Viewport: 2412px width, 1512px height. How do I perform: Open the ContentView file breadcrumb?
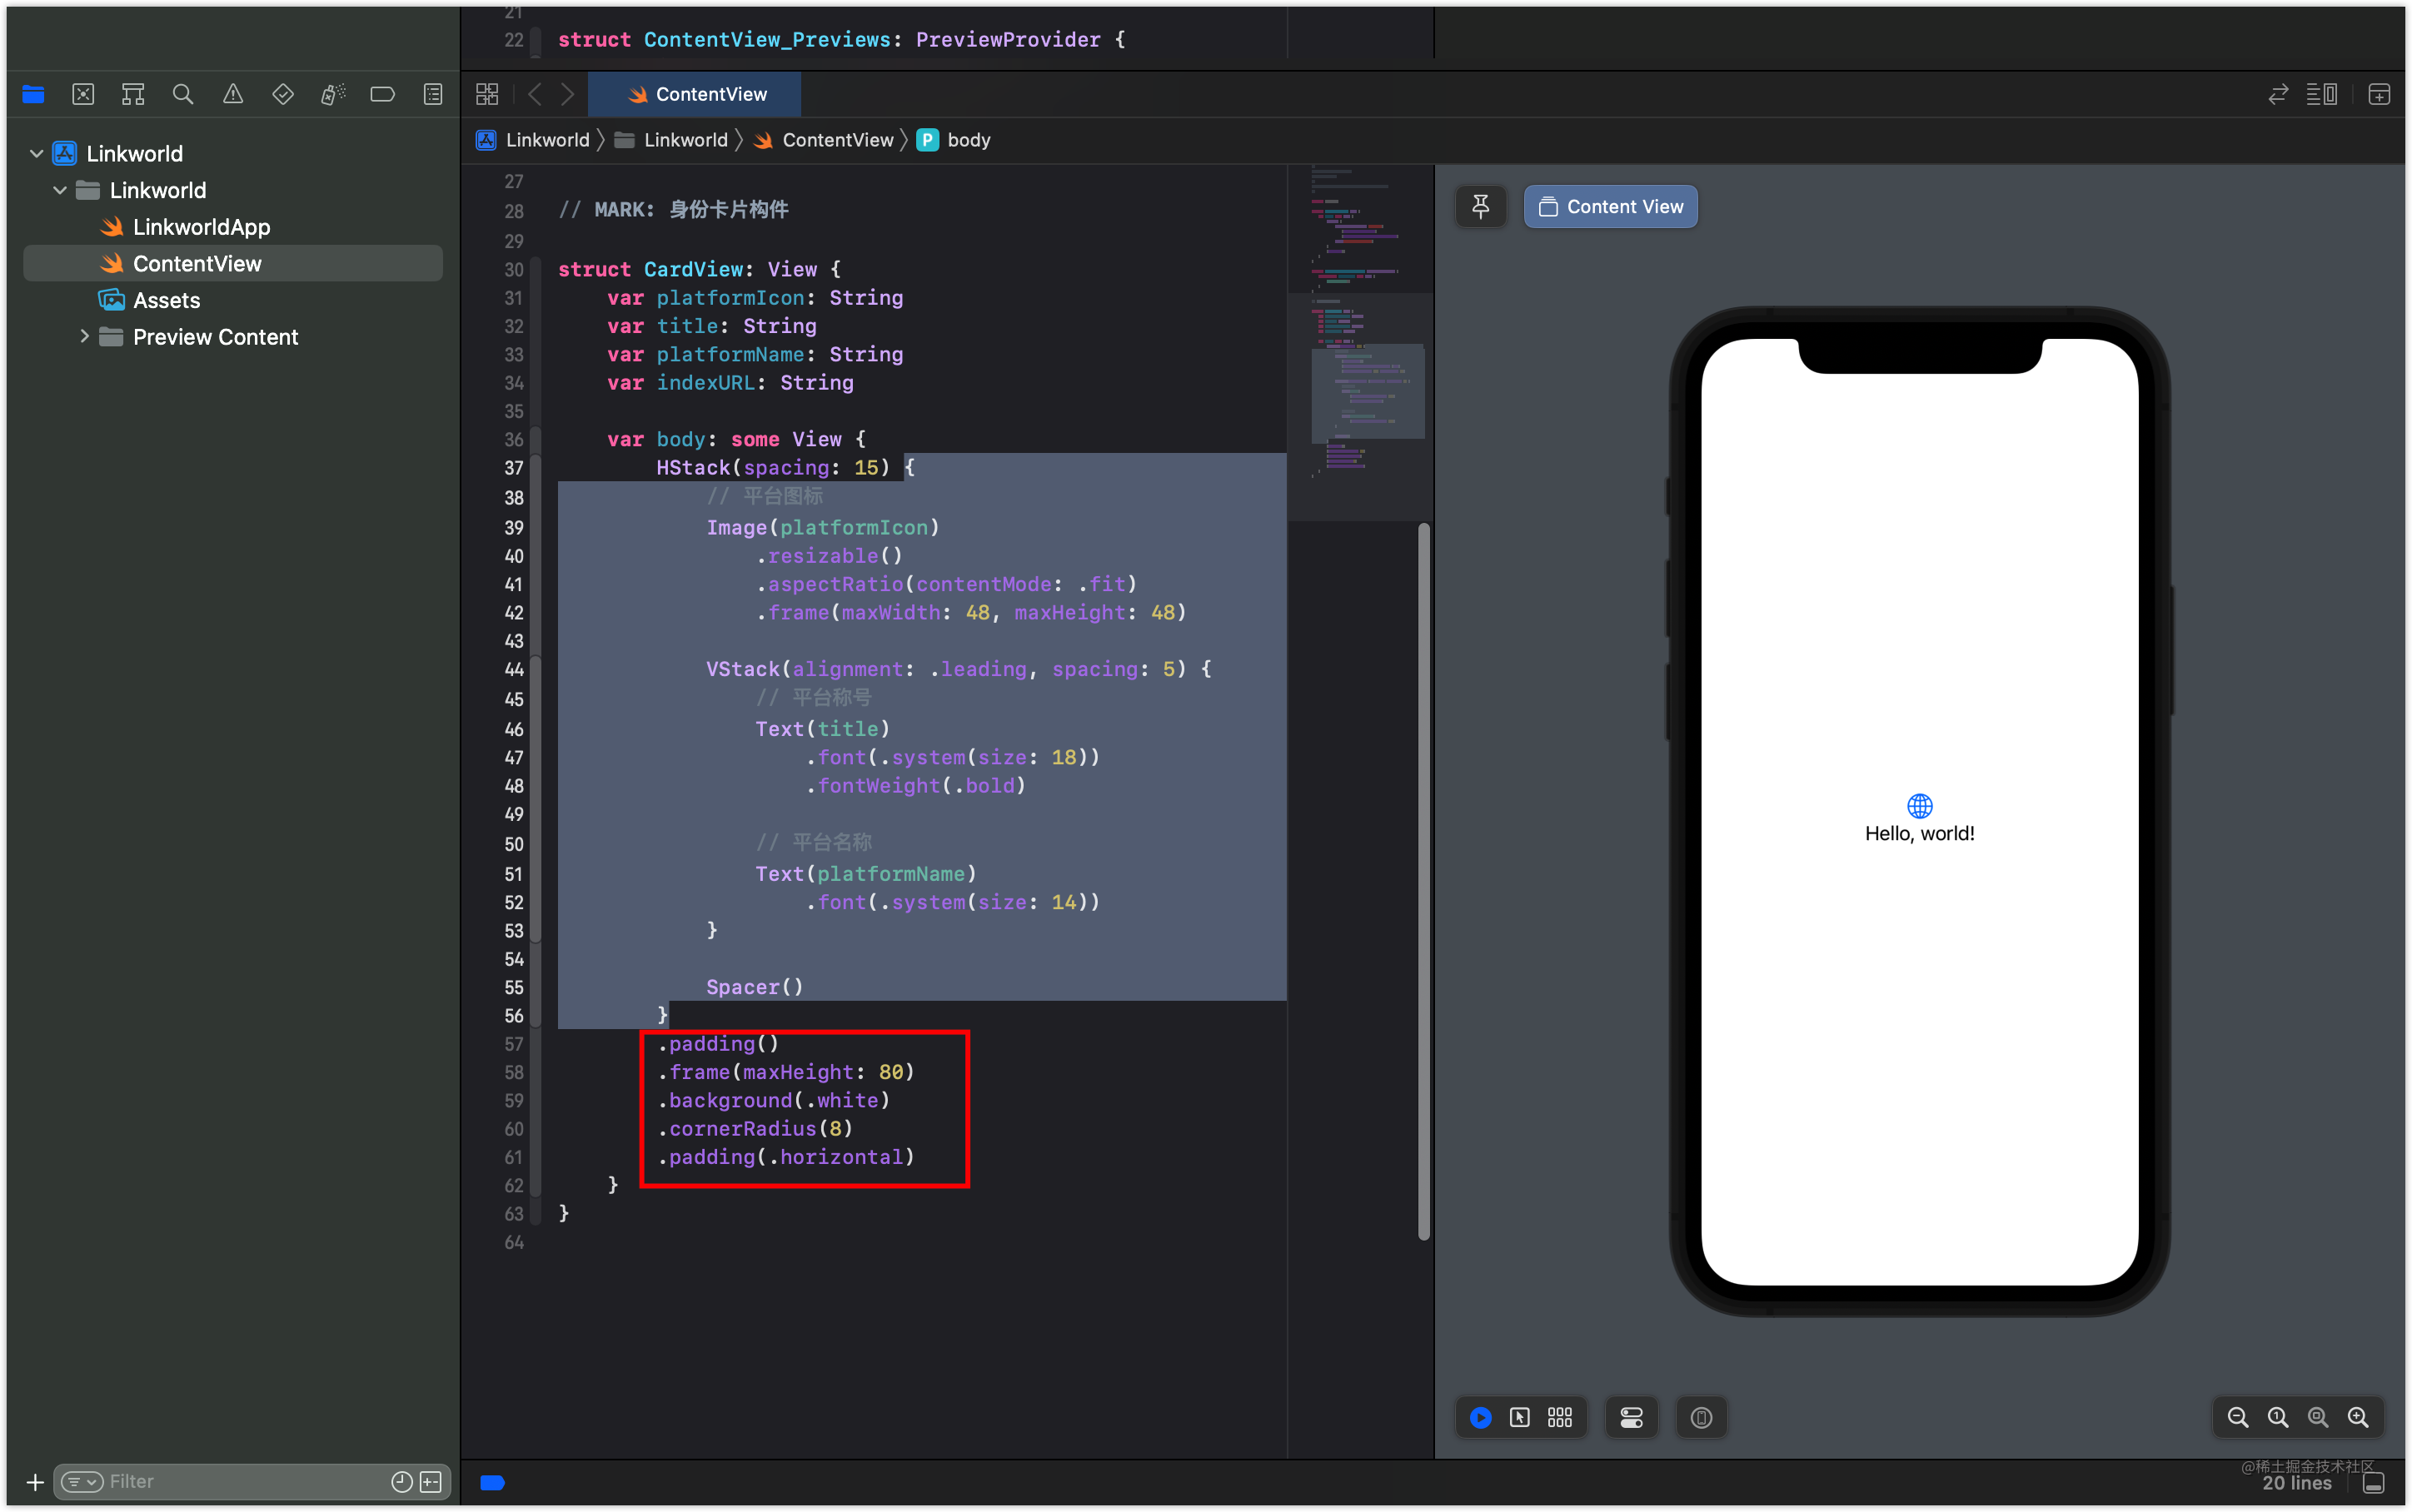[823, 140]
